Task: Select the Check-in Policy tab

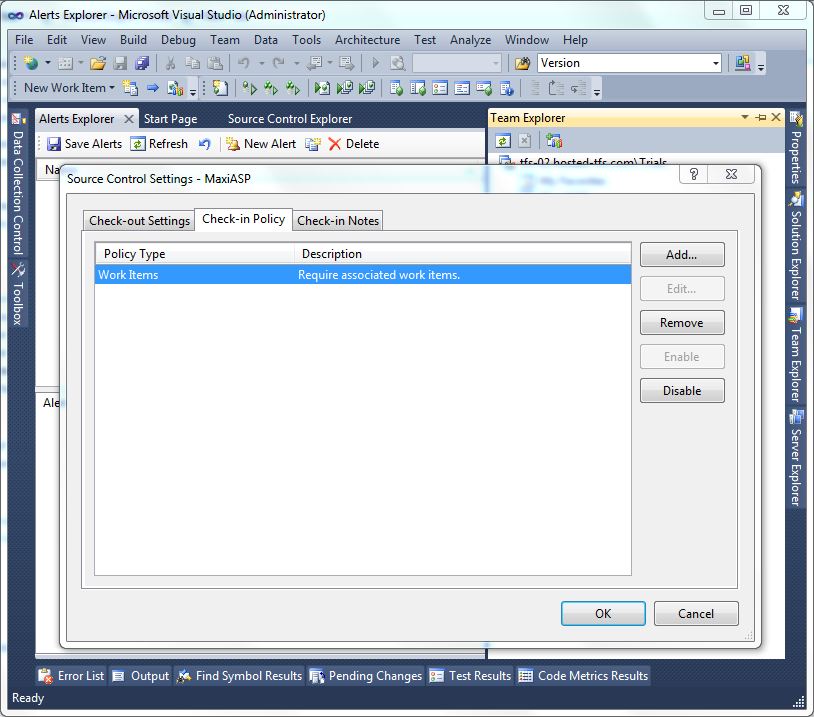Action: [243, 219]
